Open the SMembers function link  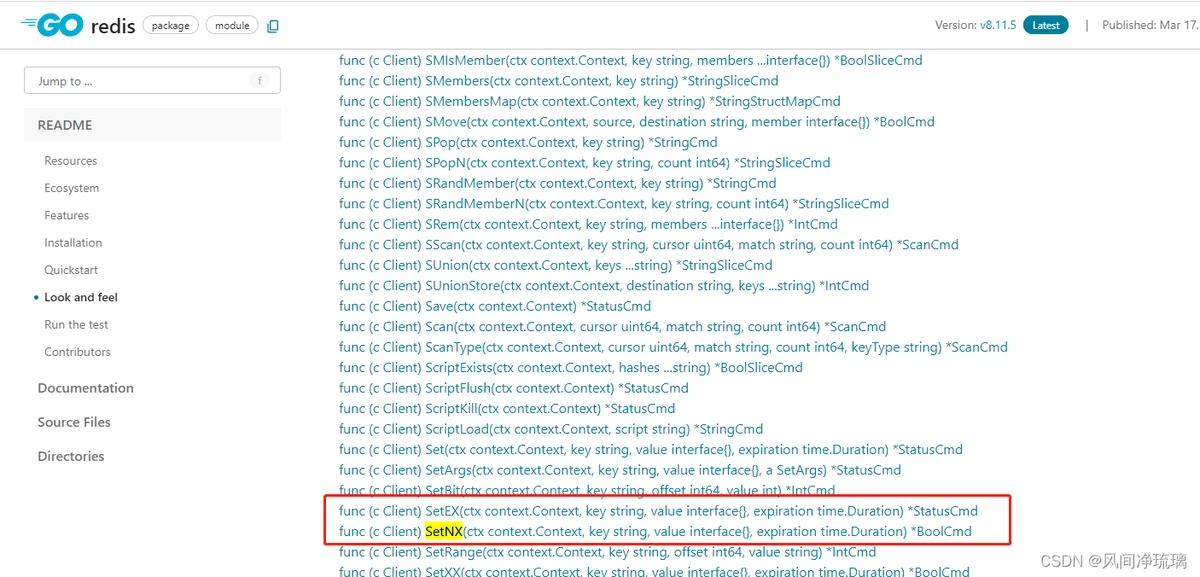pos(558,80)
